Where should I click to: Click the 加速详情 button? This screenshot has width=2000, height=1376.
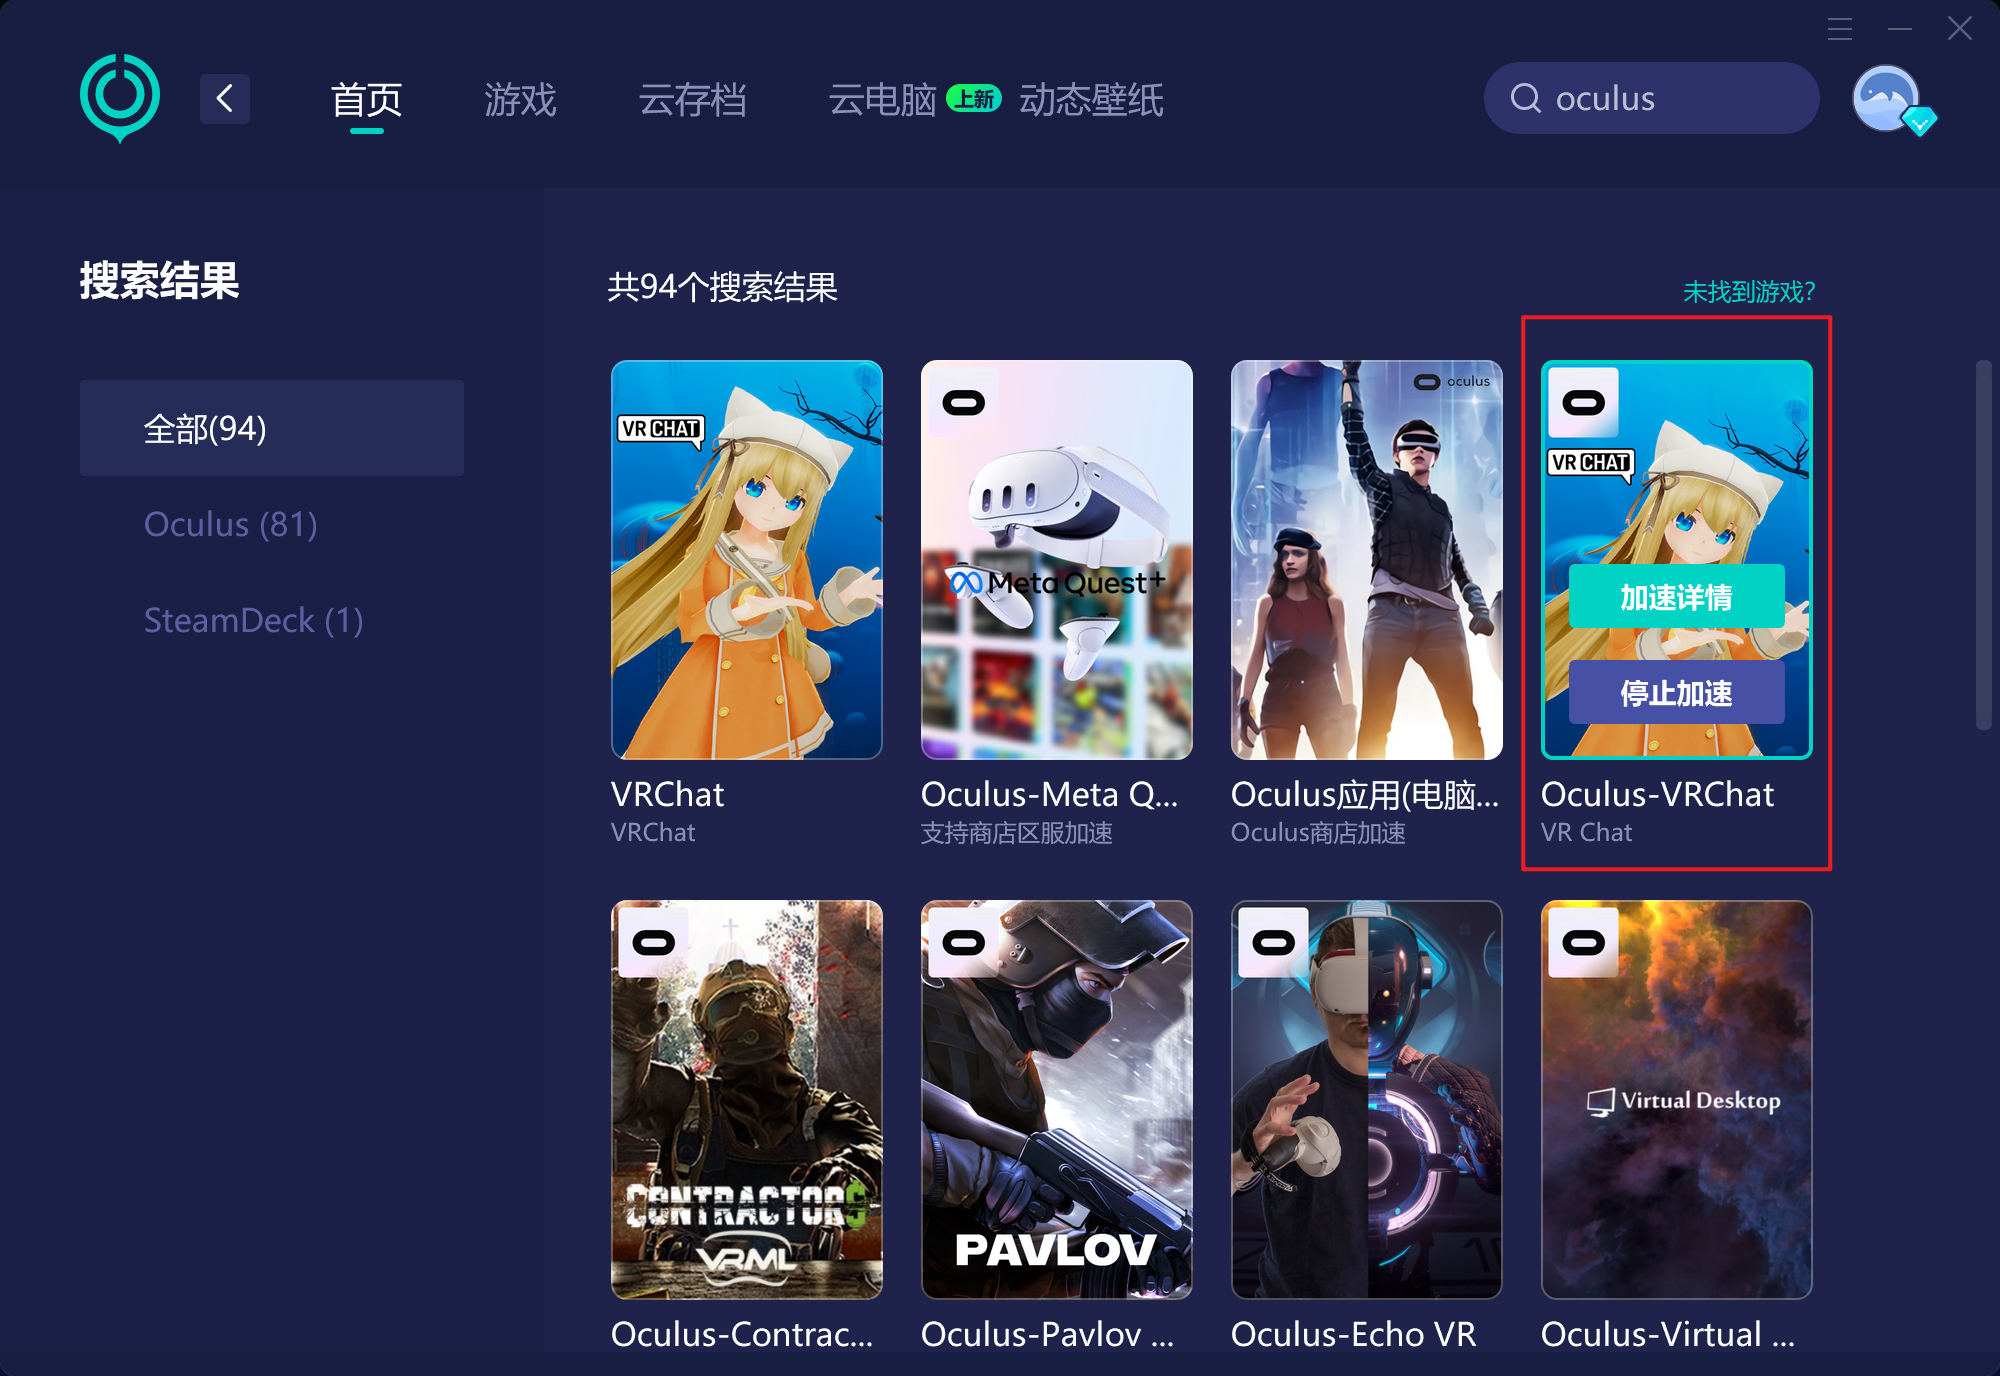tap(1676, 597)
